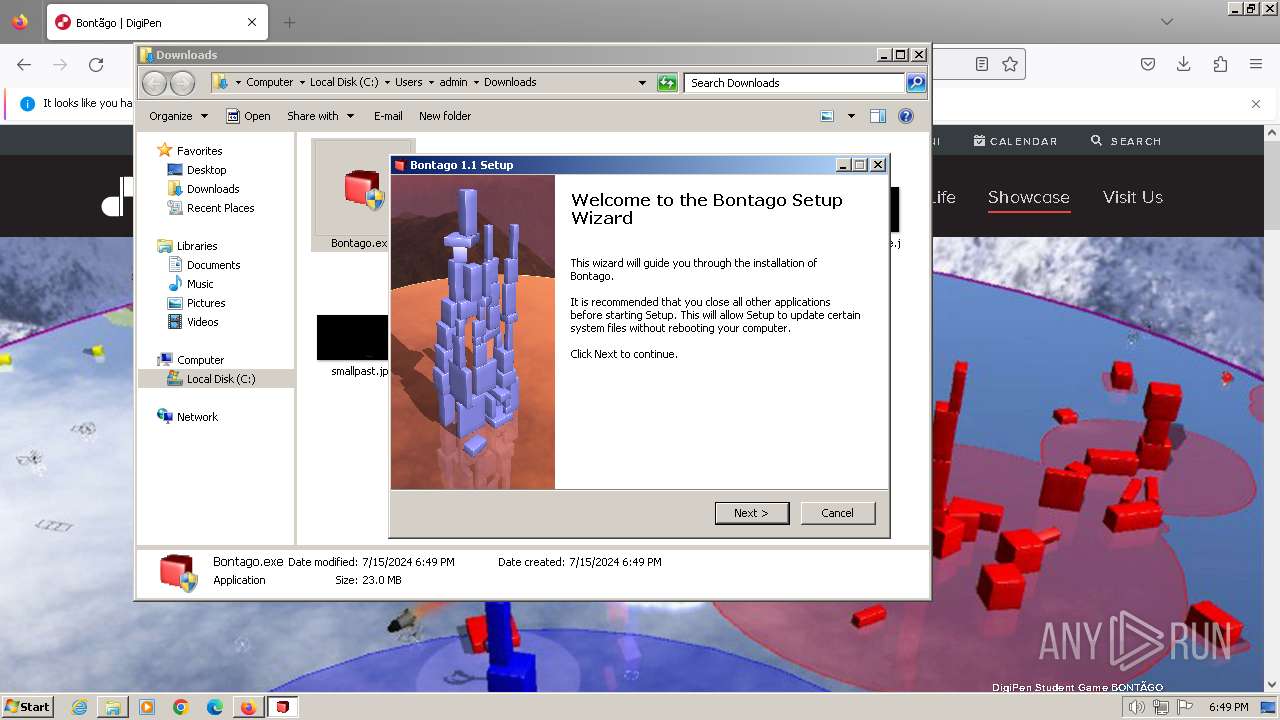Select Local Disk (C:) in navigation pane

click(x=220, y=379)
